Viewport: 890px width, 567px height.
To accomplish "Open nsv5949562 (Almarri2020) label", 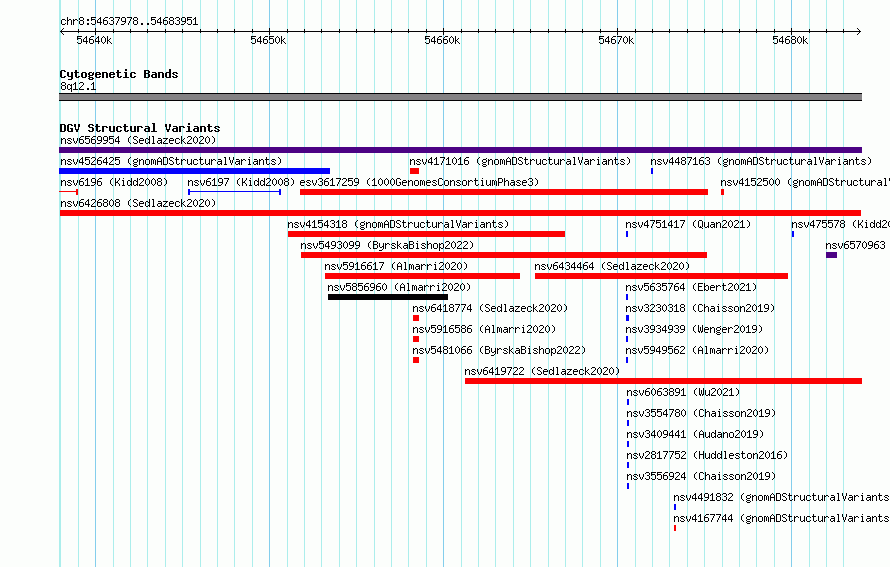I will point(697,350).
